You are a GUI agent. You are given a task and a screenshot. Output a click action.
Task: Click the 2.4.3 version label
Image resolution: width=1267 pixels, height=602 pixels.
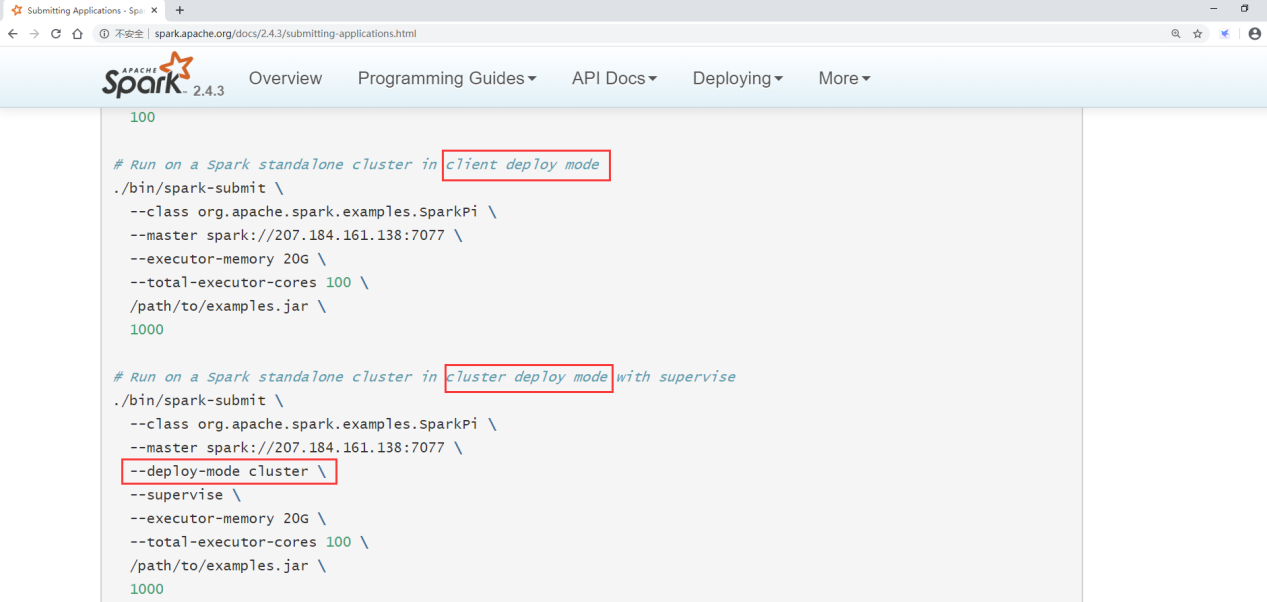click(x=208, y=91)
